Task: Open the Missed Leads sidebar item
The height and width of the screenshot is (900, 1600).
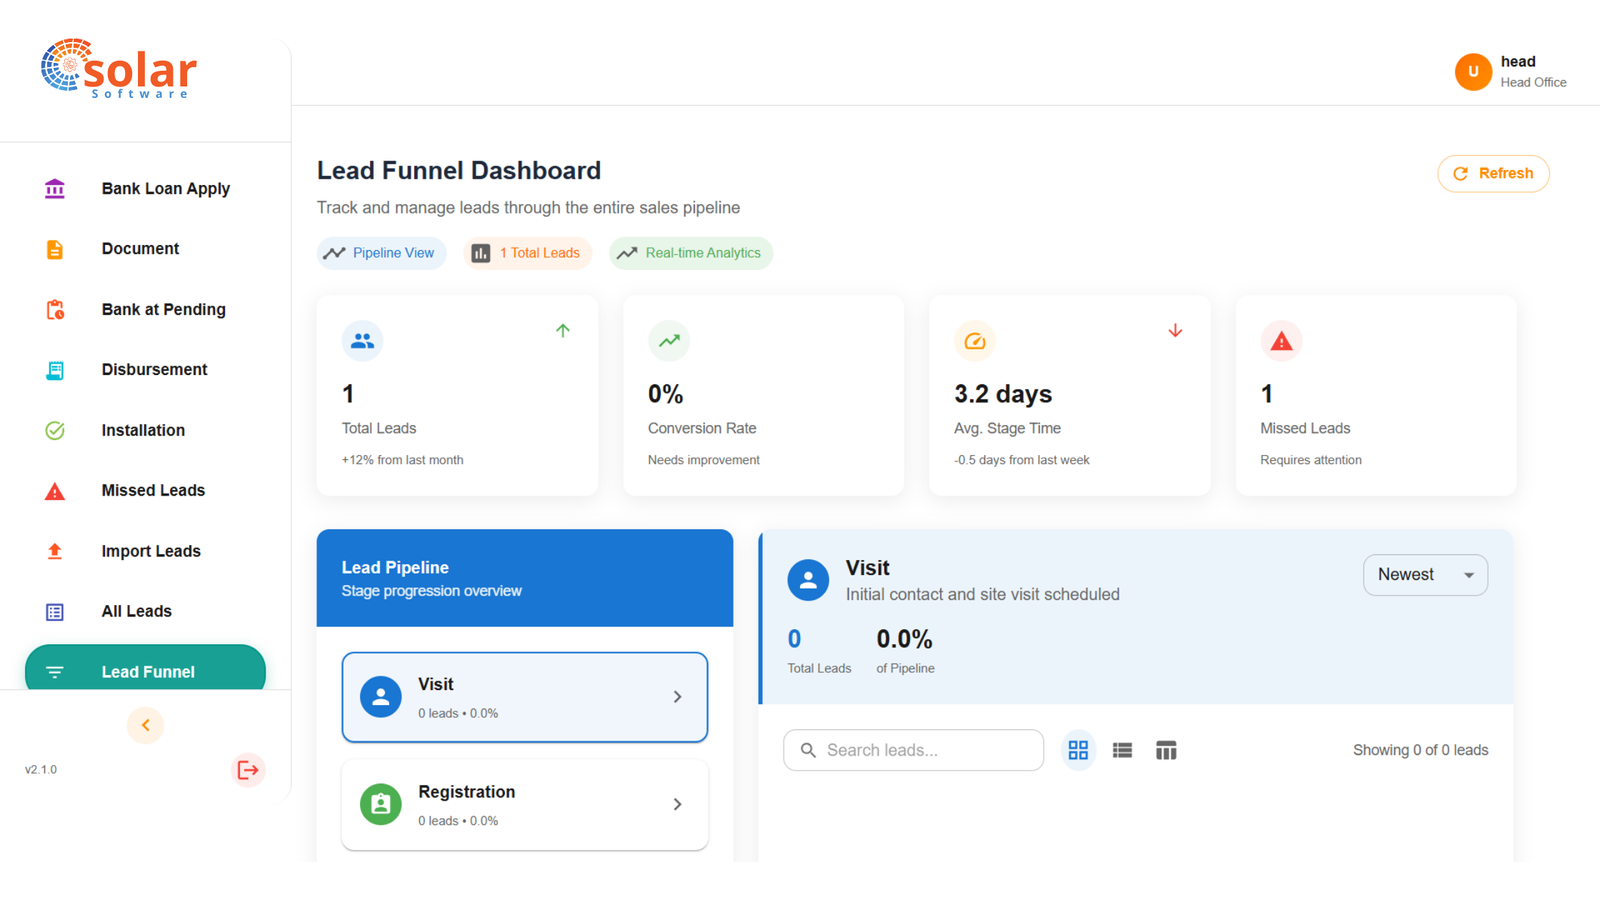Action: click(153, 491)
